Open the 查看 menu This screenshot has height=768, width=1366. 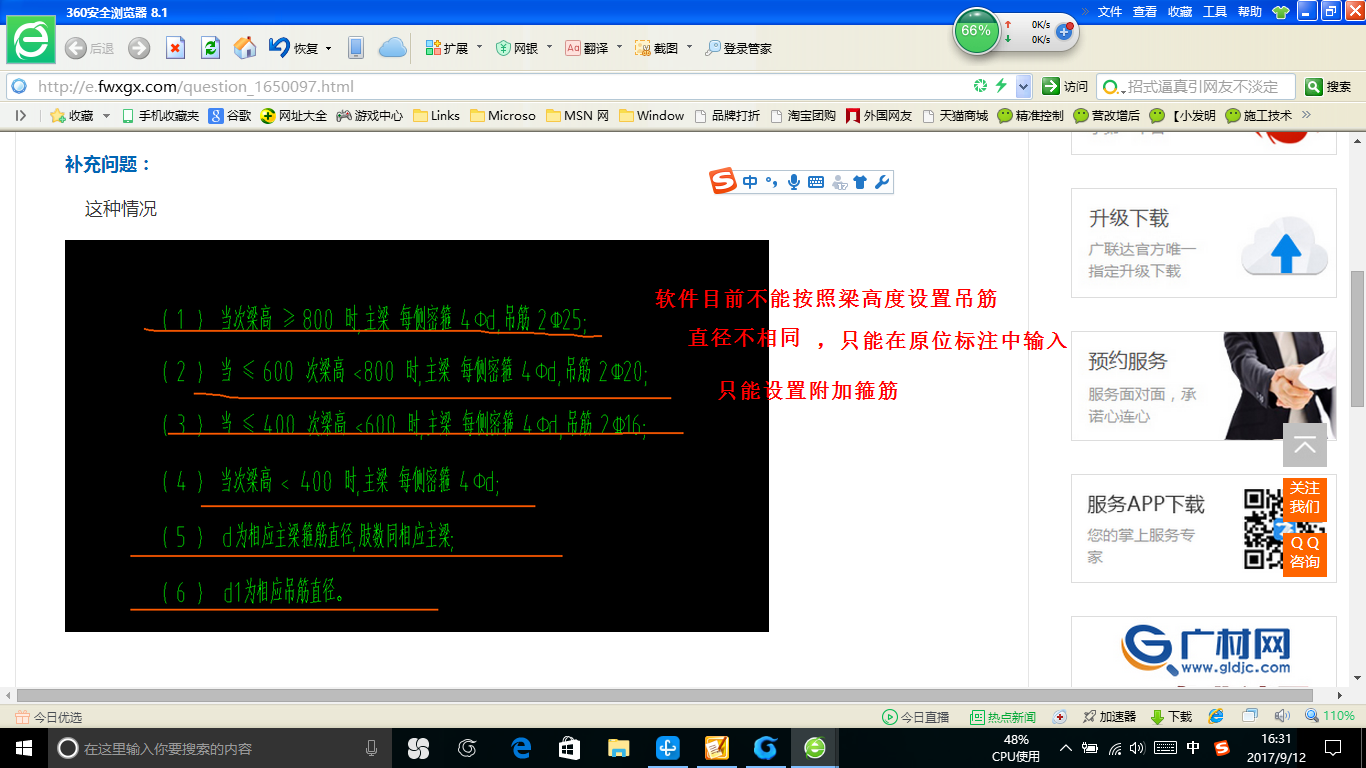coord(1145,12)
